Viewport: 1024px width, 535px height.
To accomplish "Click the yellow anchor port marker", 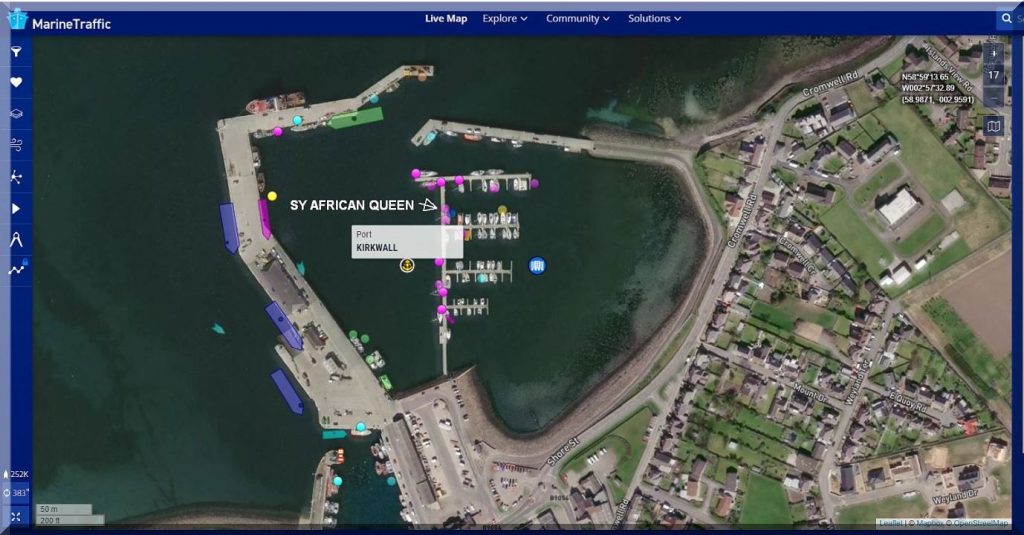I will coord(407,265).
